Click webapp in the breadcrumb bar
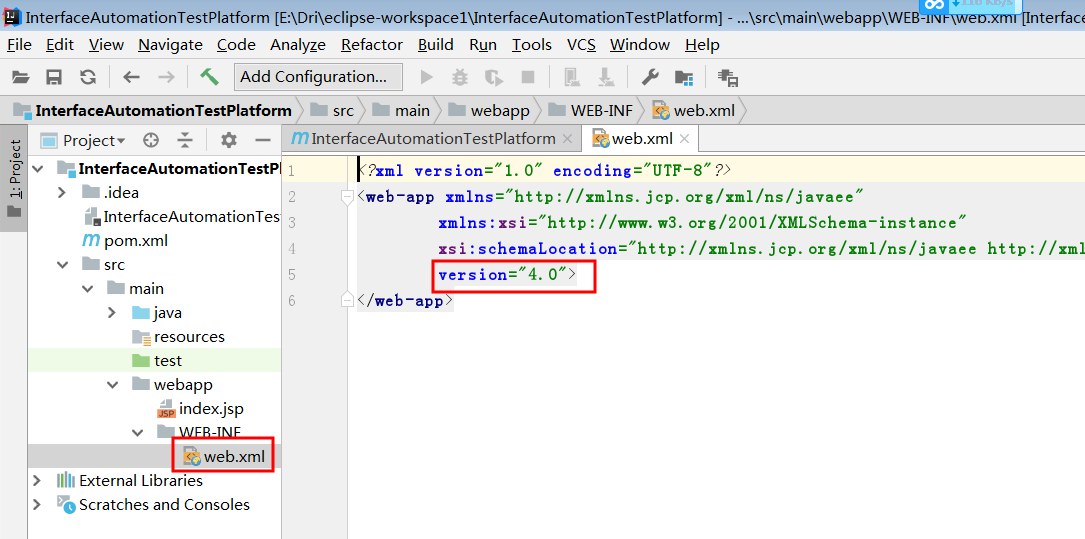The image size is (1085, 539). click(489, 110)
